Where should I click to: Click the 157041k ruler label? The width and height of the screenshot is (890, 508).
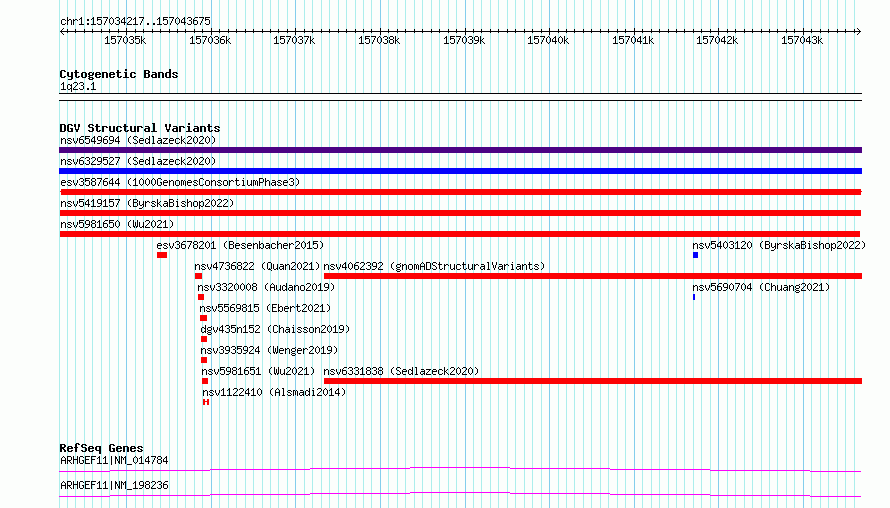(633, 41)
